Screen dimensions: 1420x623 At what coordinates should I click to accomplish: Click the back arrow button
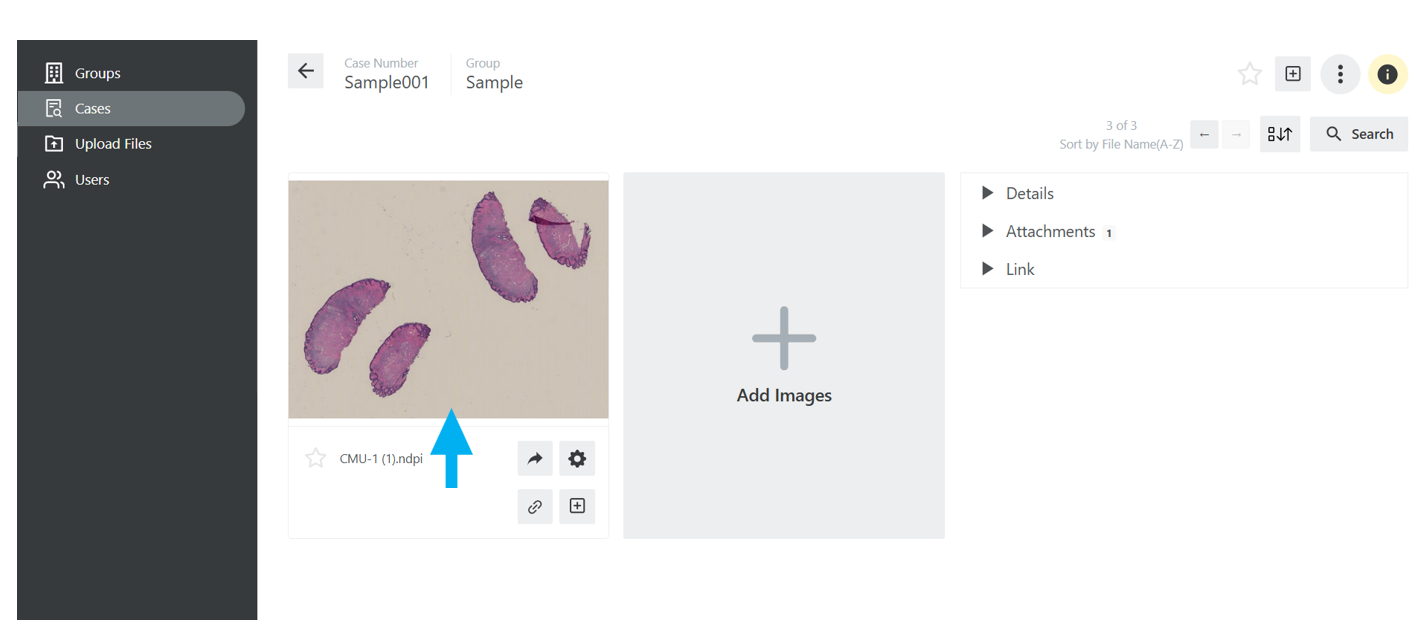pyautogui.click(x=306, y=71)
